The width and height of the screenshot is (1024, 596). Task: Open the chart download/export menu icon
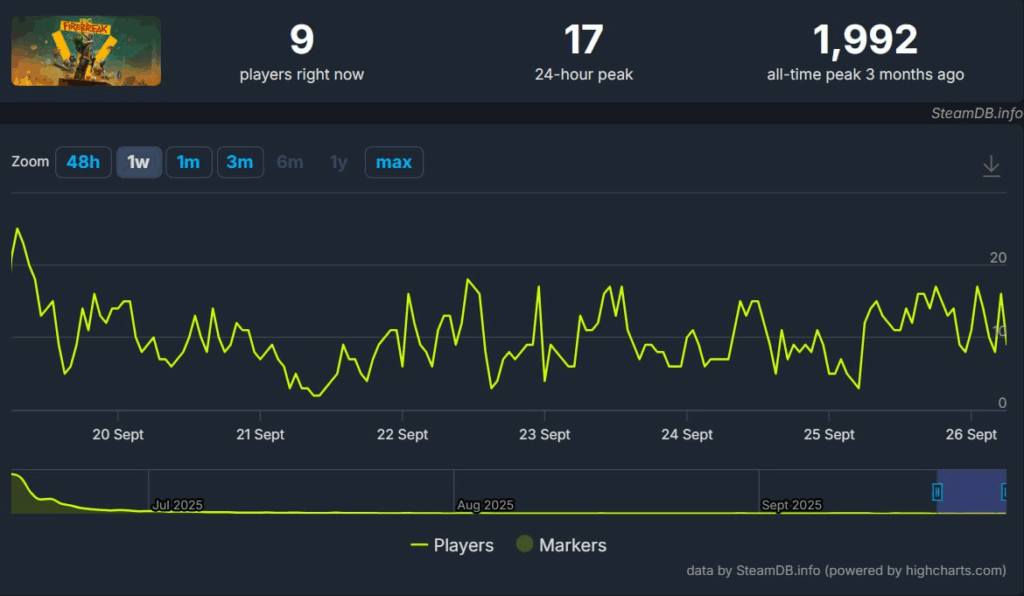coord(991,166)
